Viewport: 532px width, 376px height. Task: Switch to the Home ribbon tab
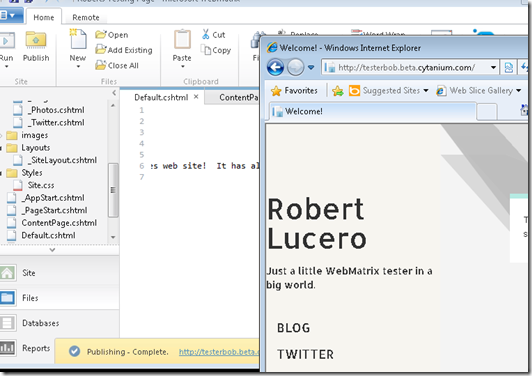[x=43, y=17]
